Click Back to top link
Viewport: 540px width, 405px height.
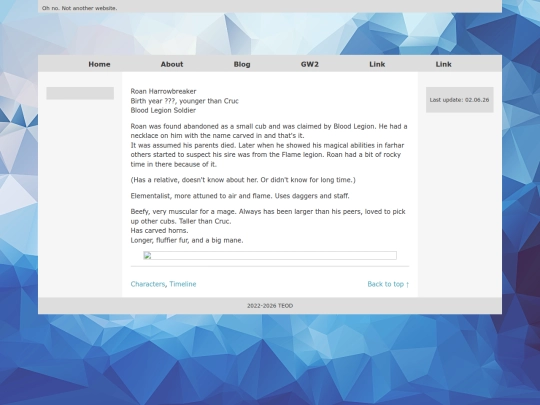point(388,284)
